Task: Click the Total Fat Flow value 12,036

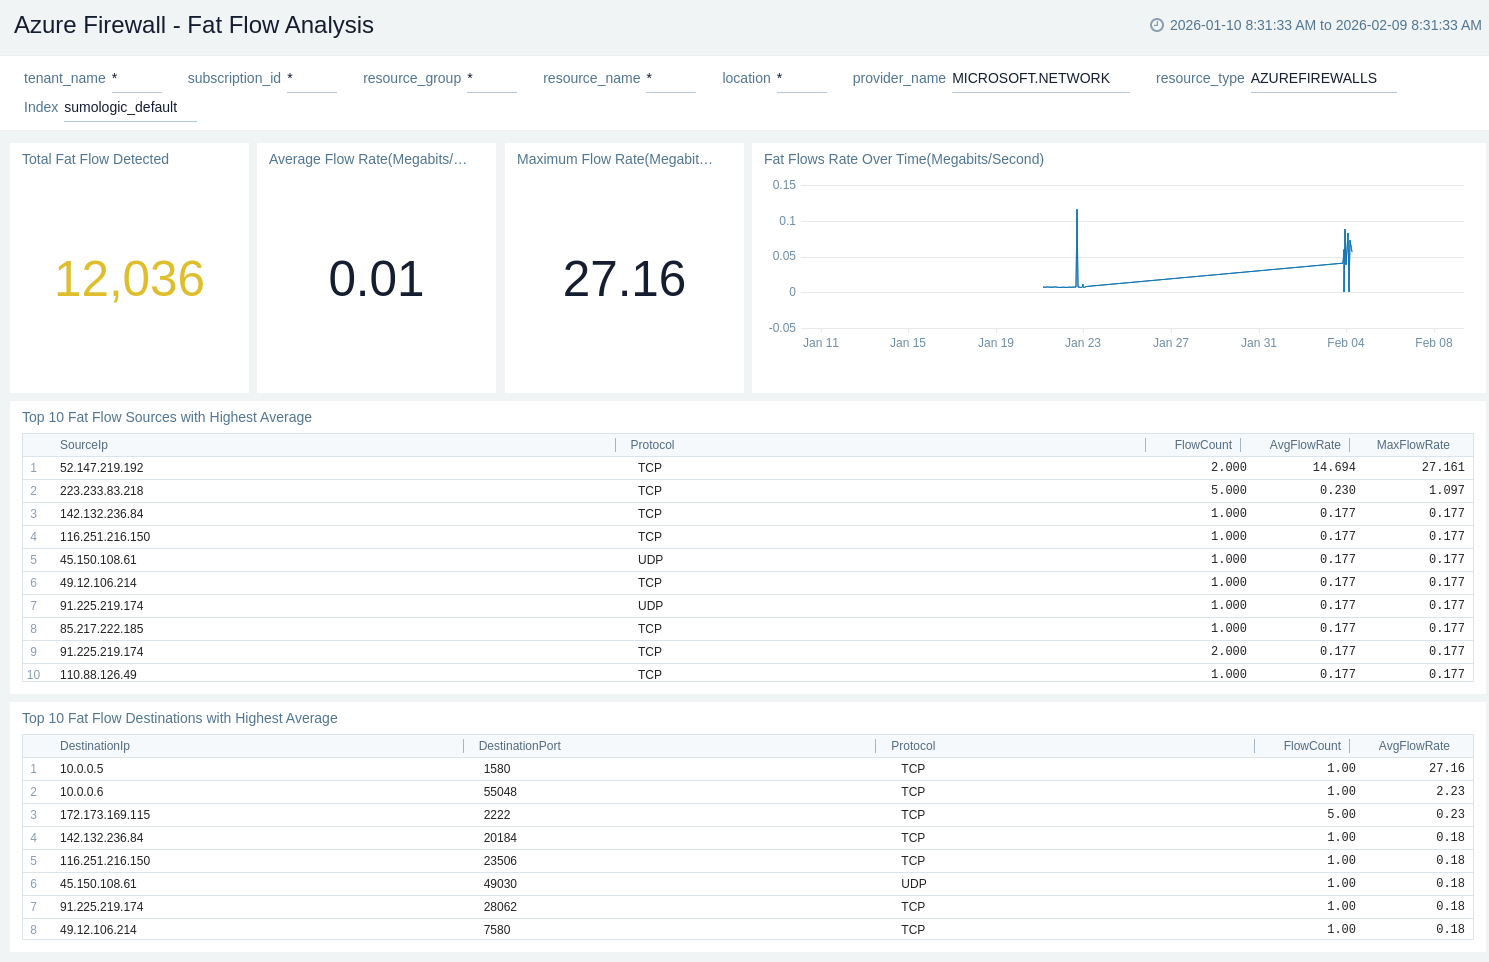Action: (x=129, y=279)
